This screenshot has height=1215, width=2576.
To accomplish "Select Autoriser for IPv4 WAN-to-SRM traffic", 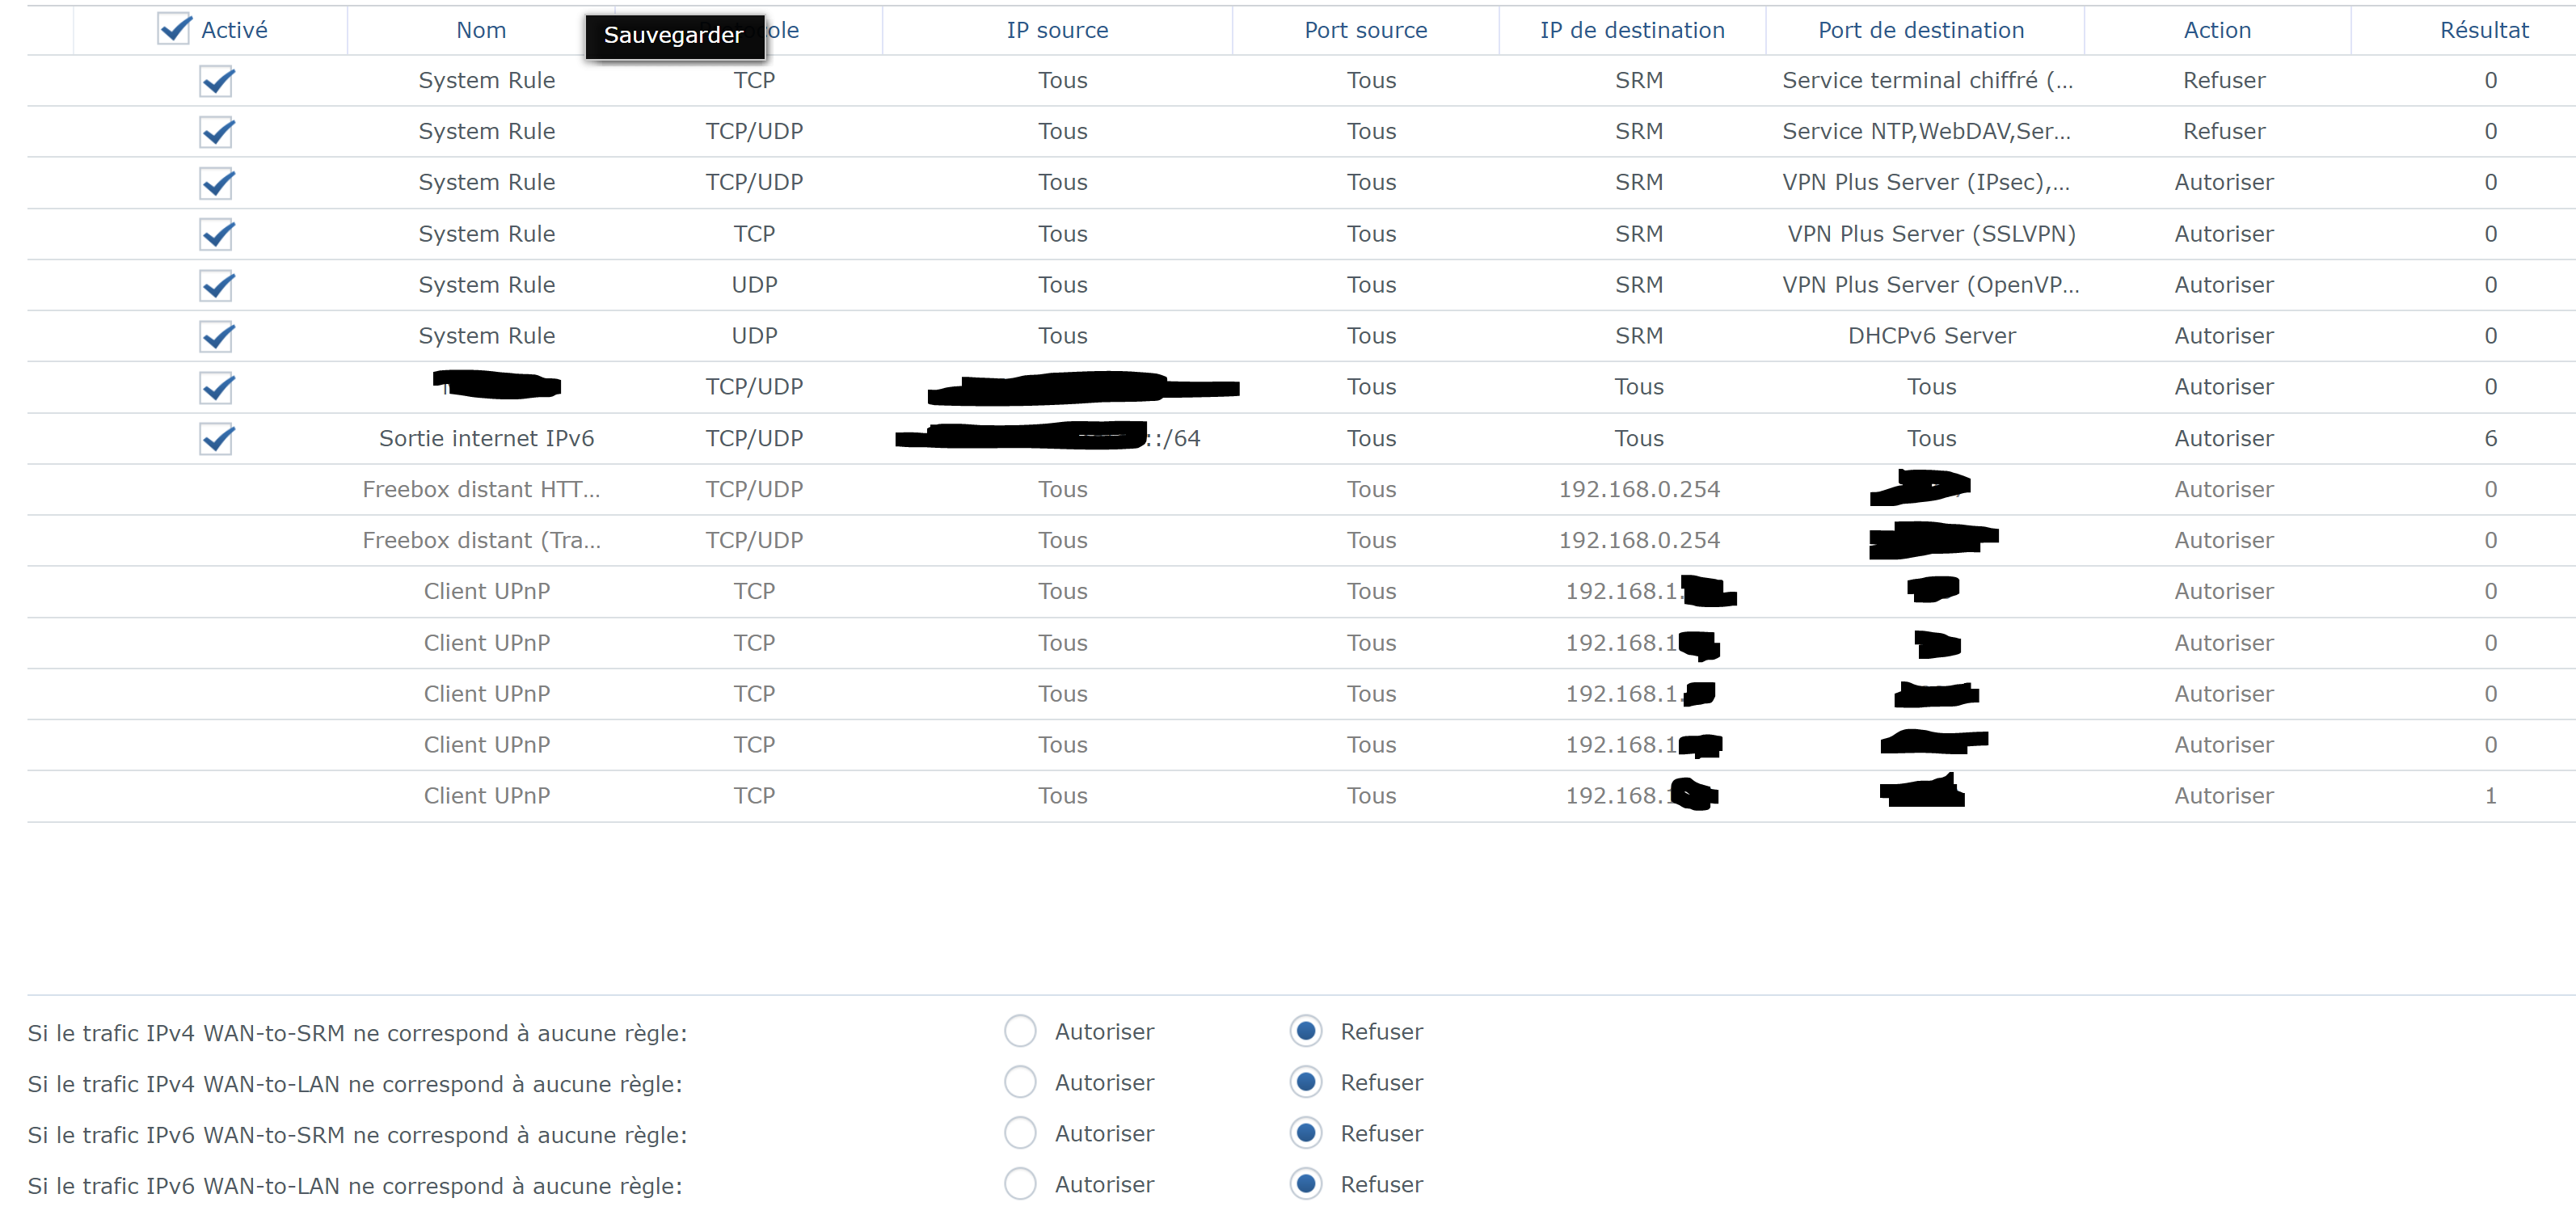I will point(1020,1032).
